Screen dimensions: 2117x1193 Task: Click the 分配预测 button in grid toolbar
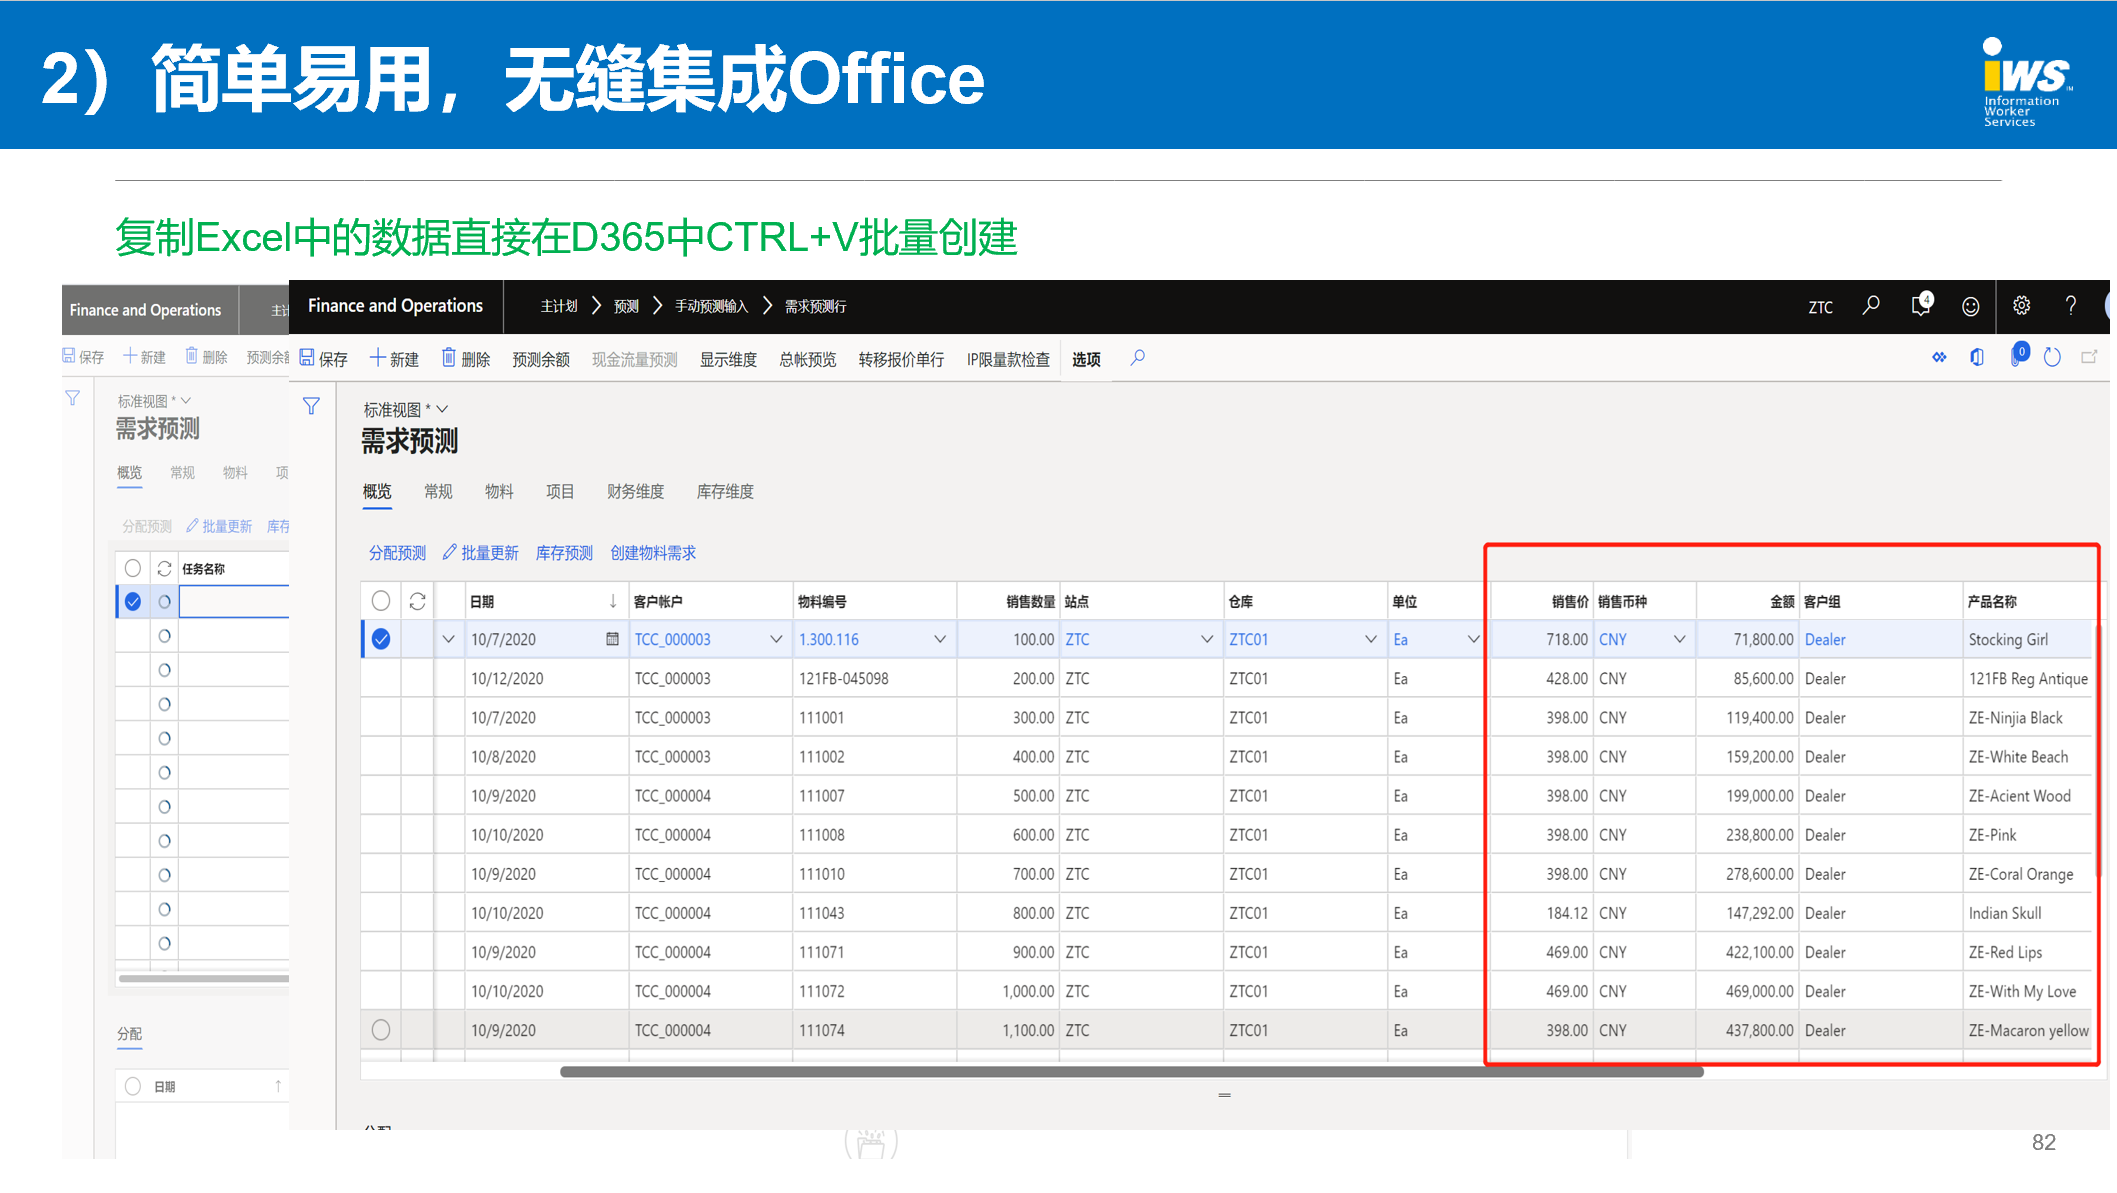(391, 552)
